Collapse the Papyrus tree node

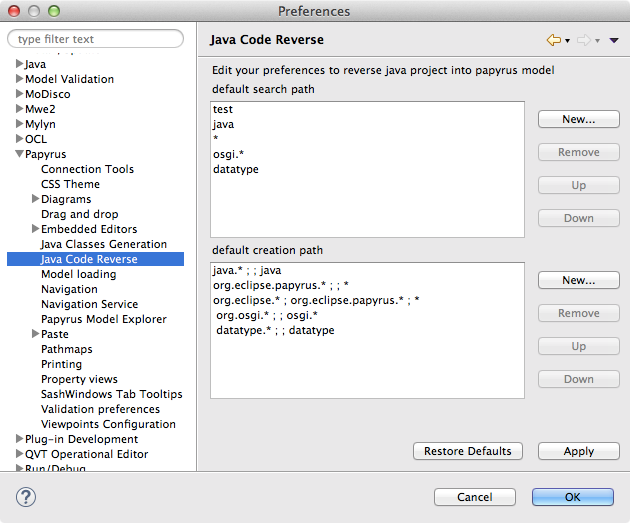click(19, 155)
